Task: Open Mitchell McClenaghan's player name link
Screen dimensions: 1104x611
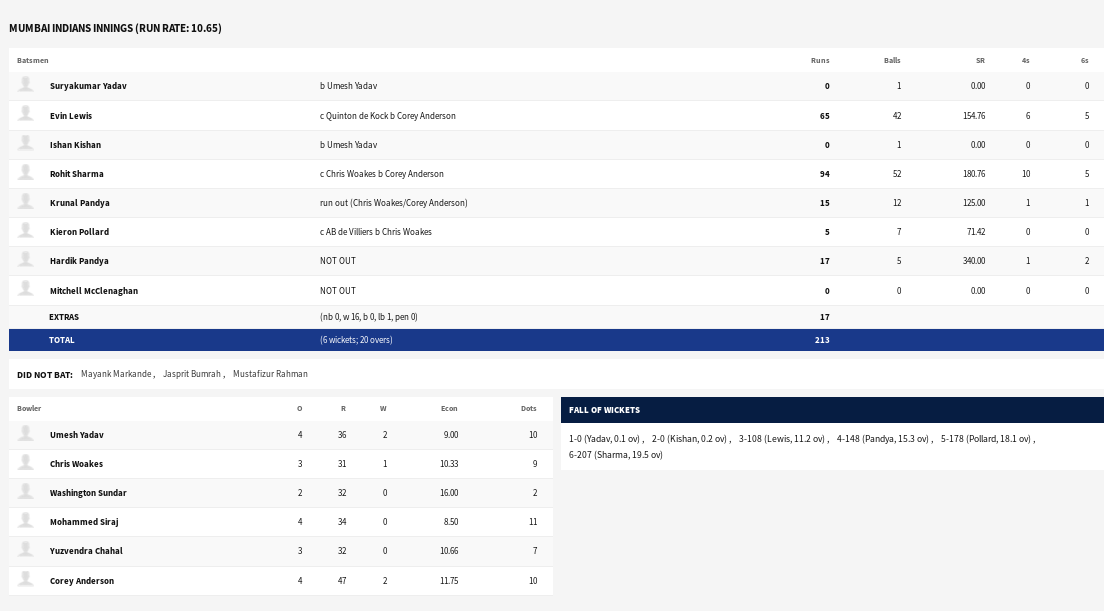Action: click(94, 291)
